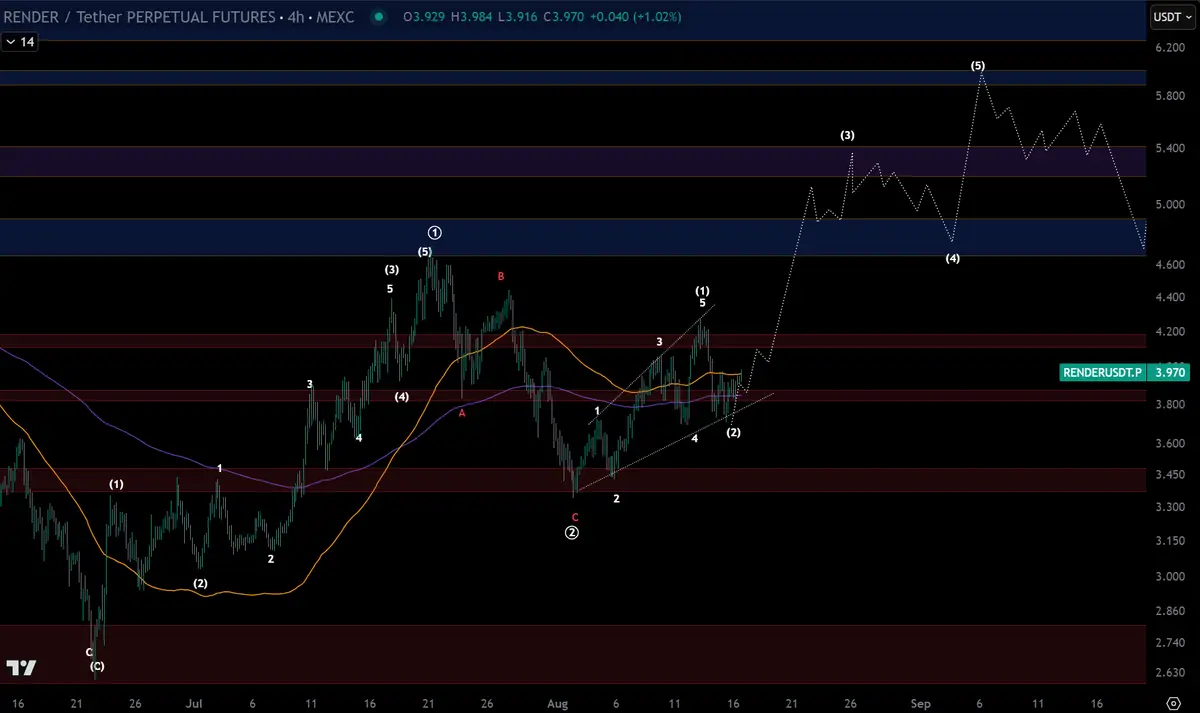Screen dimensions: 1200x713
Task: Select the blue zone rectangle near 6.000
Action: pyautogui.click(x=572, y=78)
